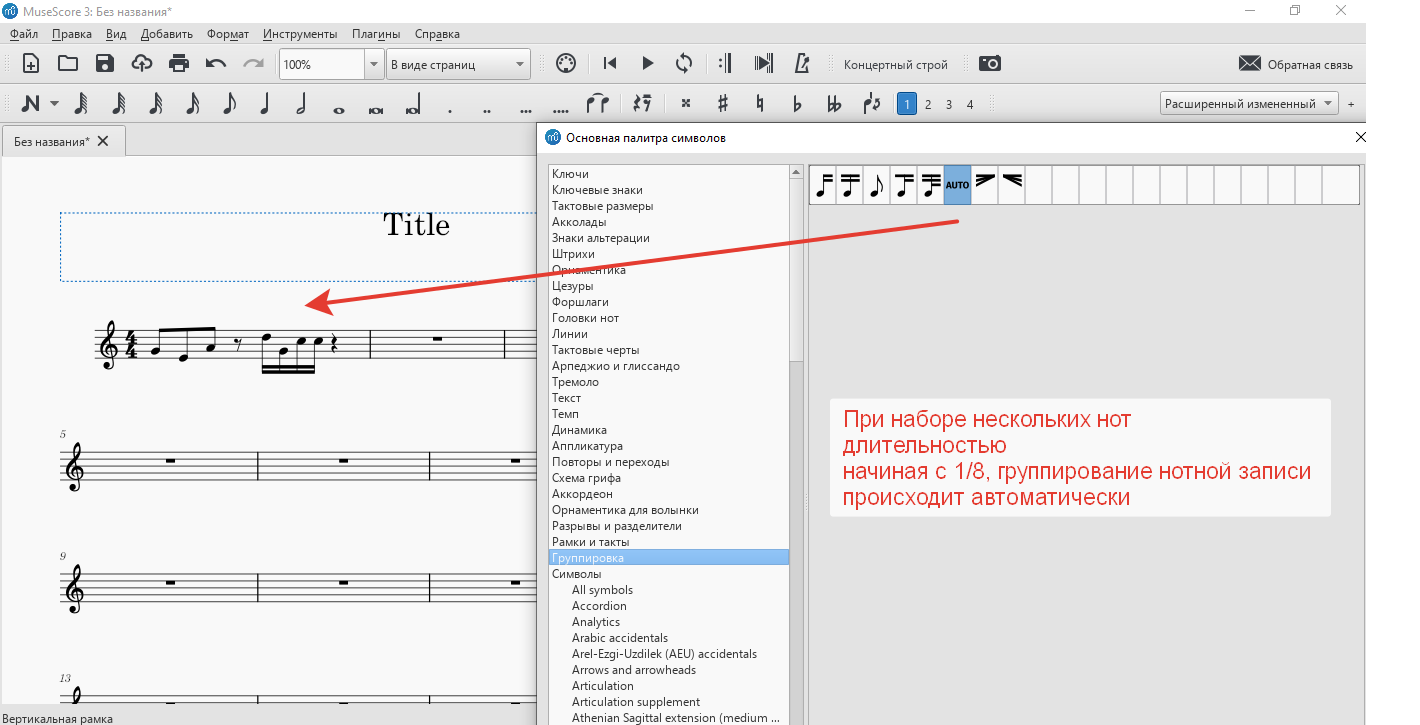Click the Обратная связь feedback button
The height and width of the screenshot is (725, 1420).
click(x=1295, y=65)
